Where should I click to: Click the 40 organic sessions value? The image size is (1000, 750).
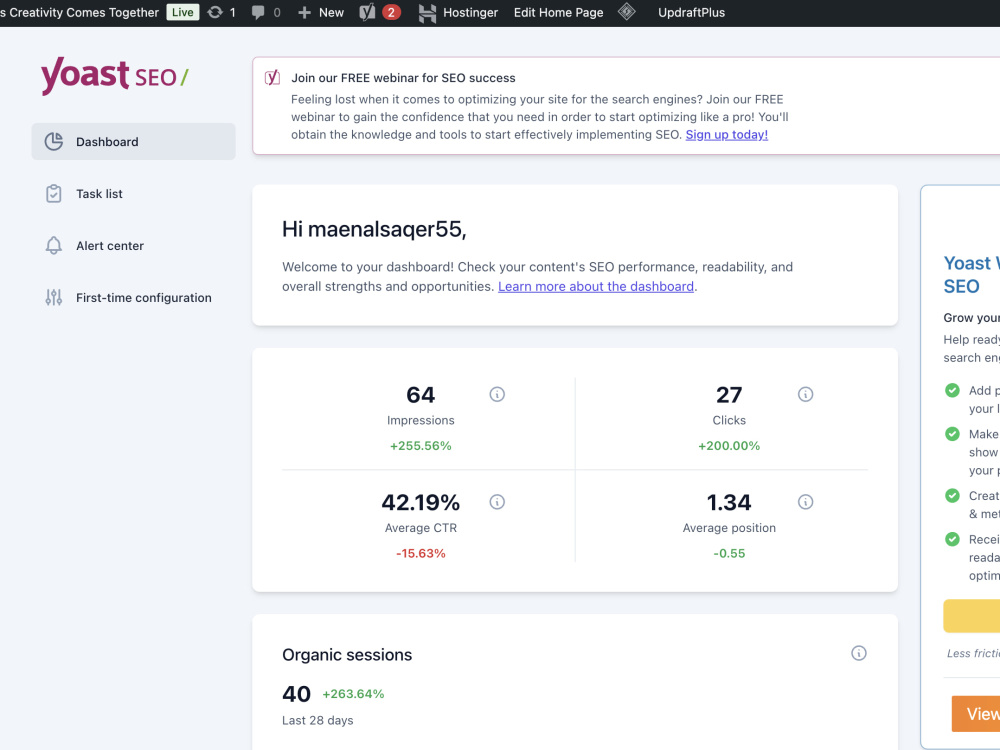coord(297,694)
